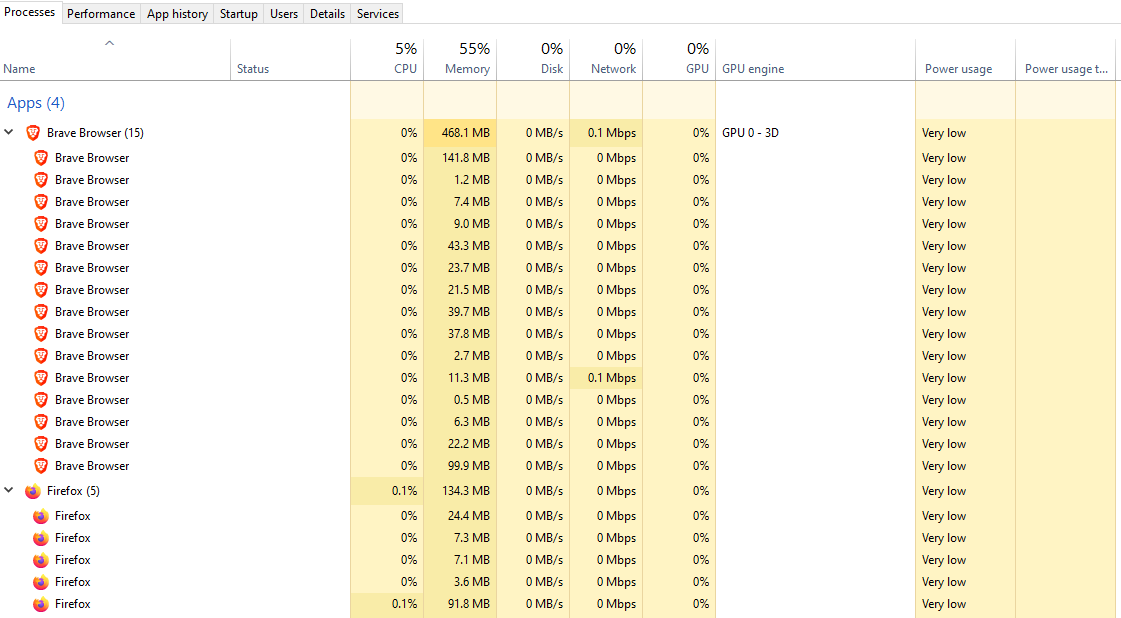Click Brave icon in the 43.3 MB row
The width and height of the screenshot is (1121, 618).
[41, 246]
